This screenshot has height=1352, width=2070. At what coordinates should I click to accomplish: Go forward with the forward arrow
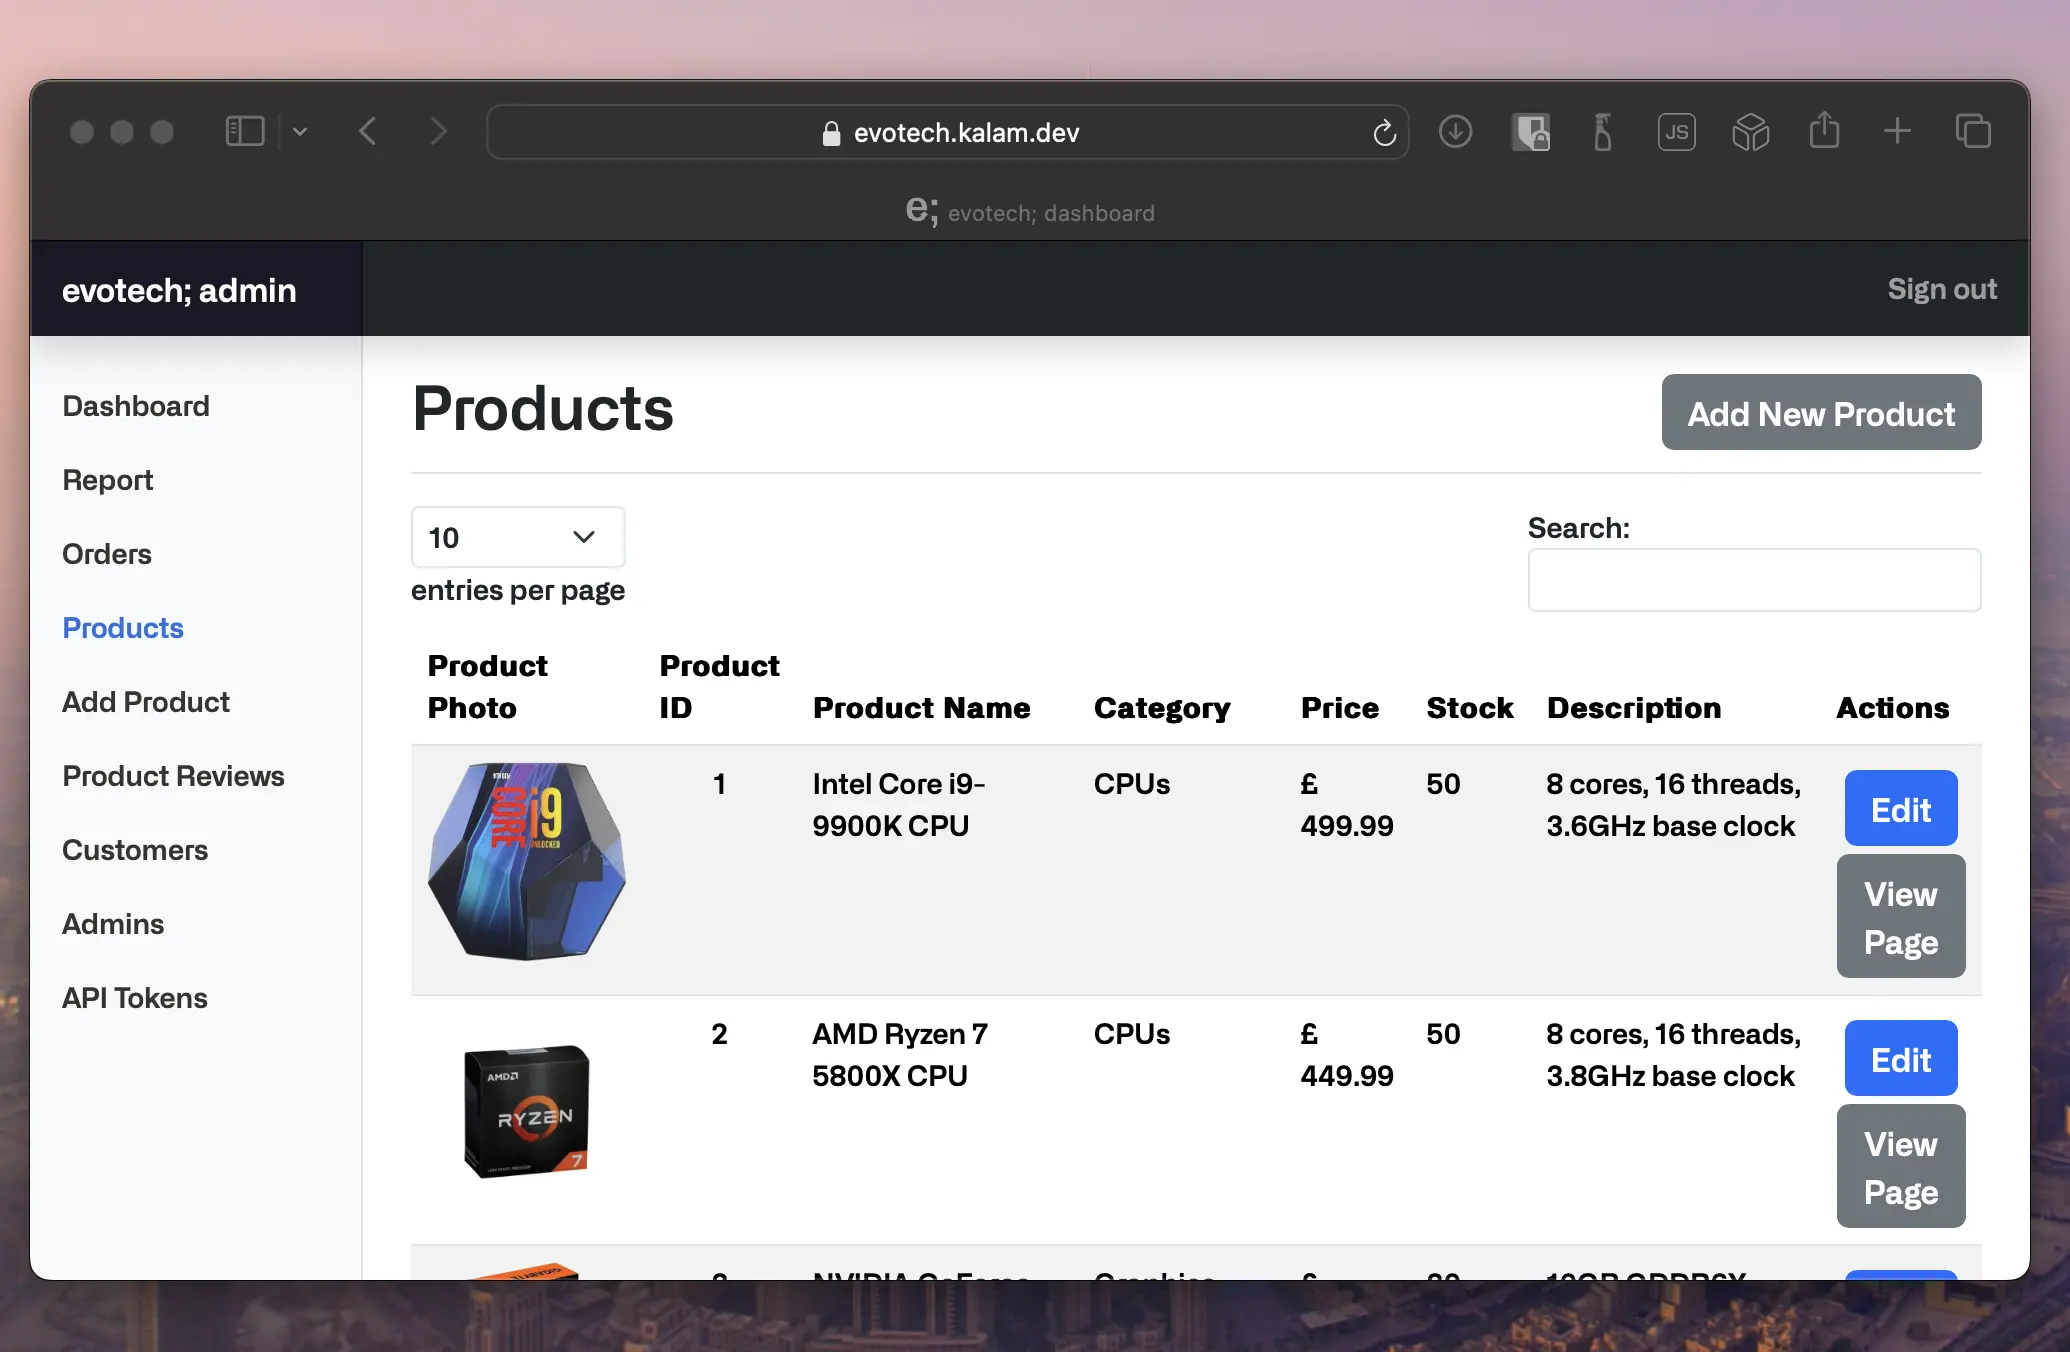(x=438, y=132)
